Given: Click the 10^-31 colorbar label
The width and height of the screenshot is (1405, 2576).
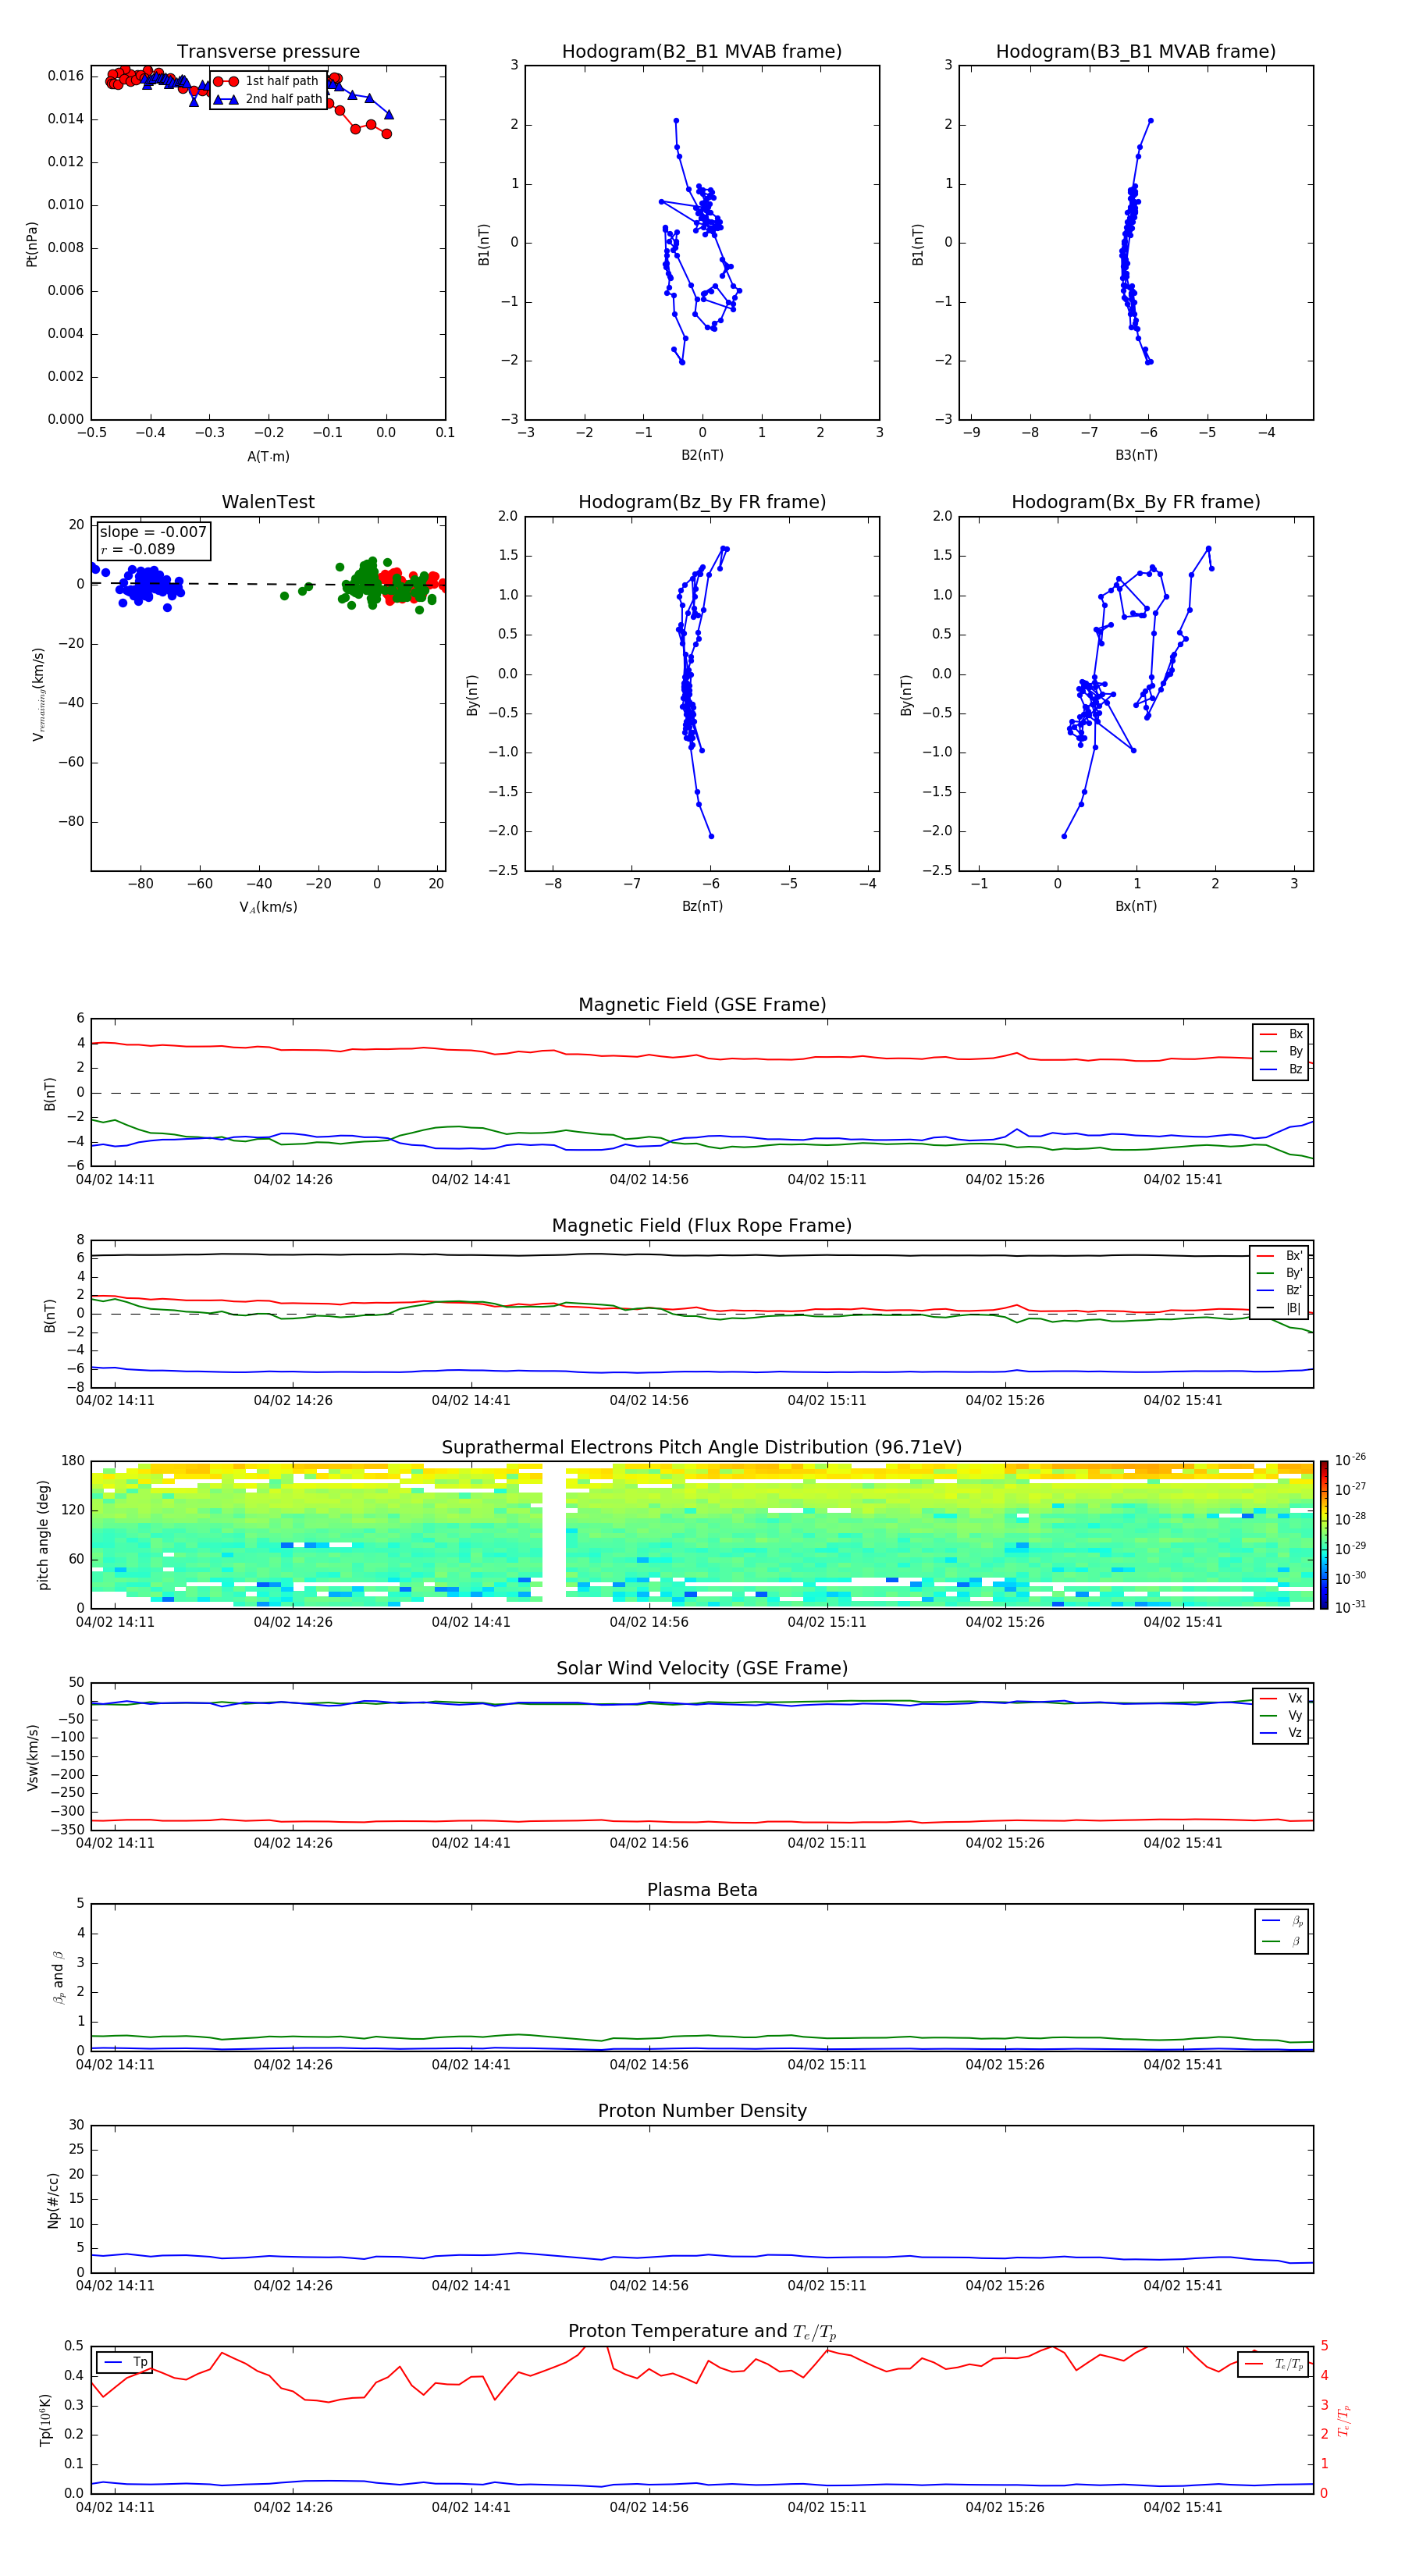Looking at the screenshot, I should click(x=1350, y=1607).
